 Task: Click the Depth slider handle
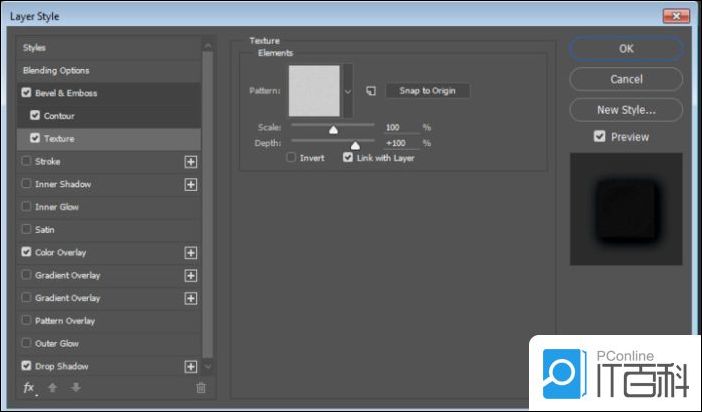coord(355,146)
